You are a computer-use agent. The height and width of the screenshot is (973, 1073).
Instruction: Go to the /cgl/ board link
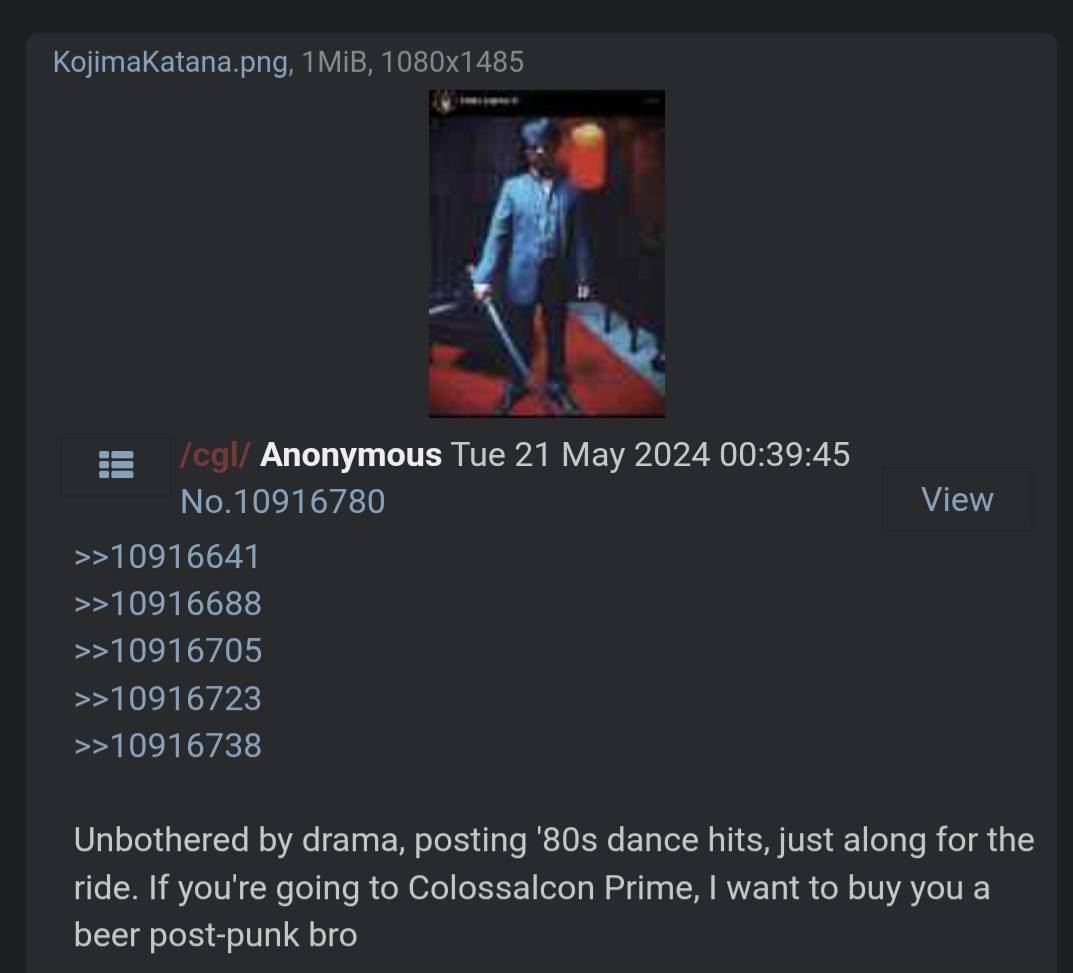point(215,455)
